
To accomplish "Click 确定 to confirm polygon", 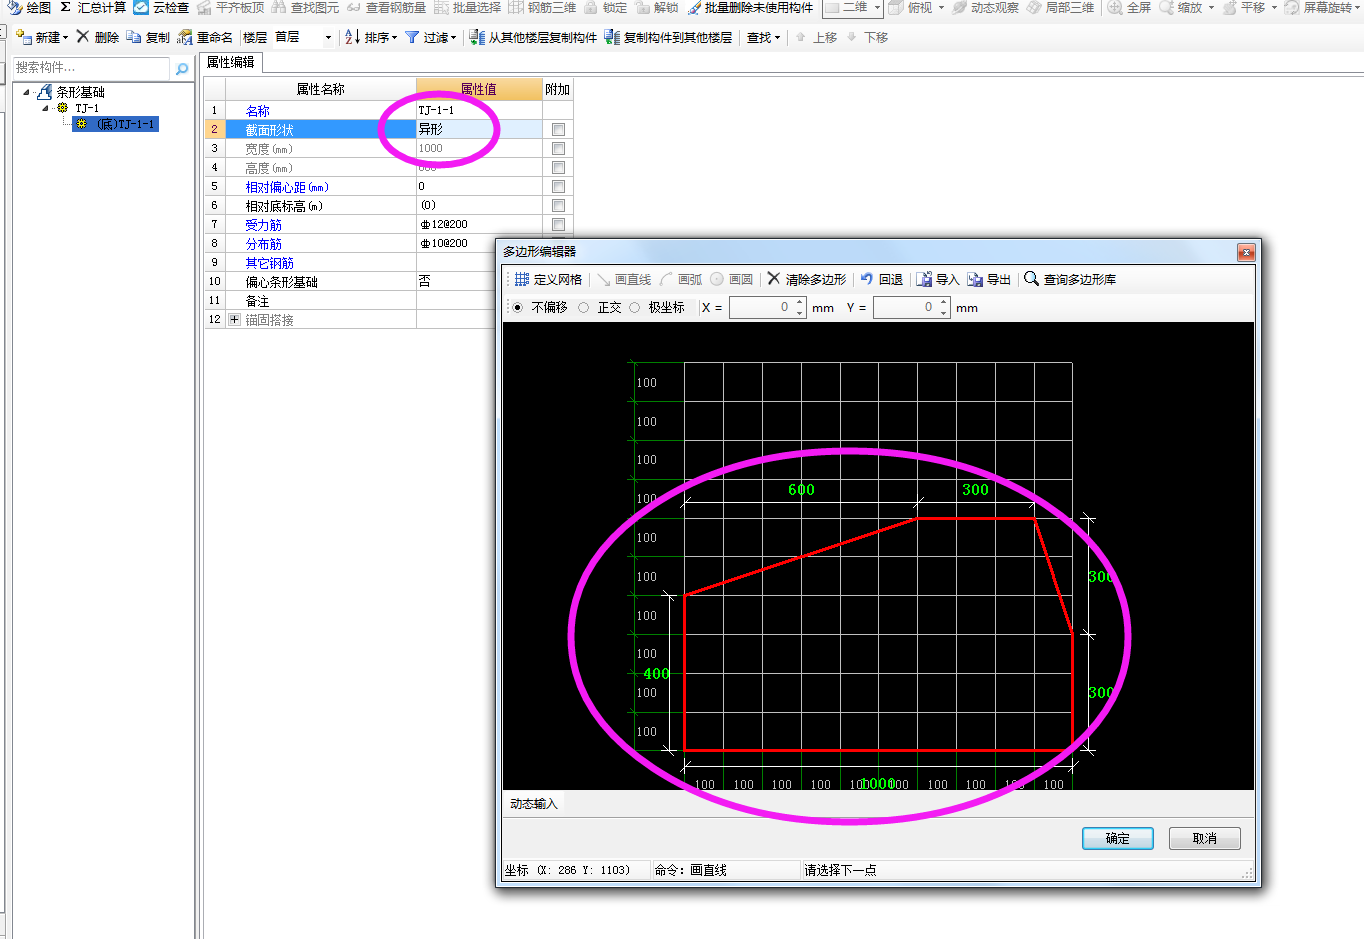I will point(1118,838).
